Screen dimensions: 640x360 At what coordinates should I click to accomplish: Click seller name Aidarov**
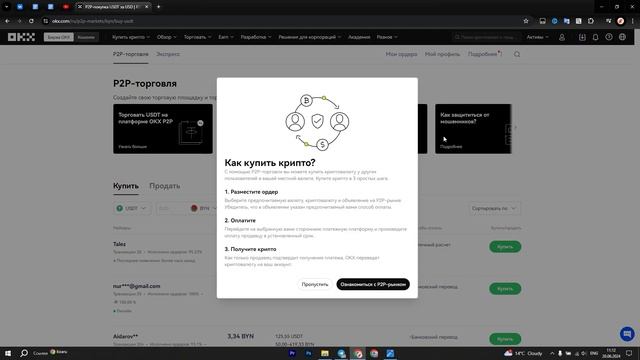[125, 336]
